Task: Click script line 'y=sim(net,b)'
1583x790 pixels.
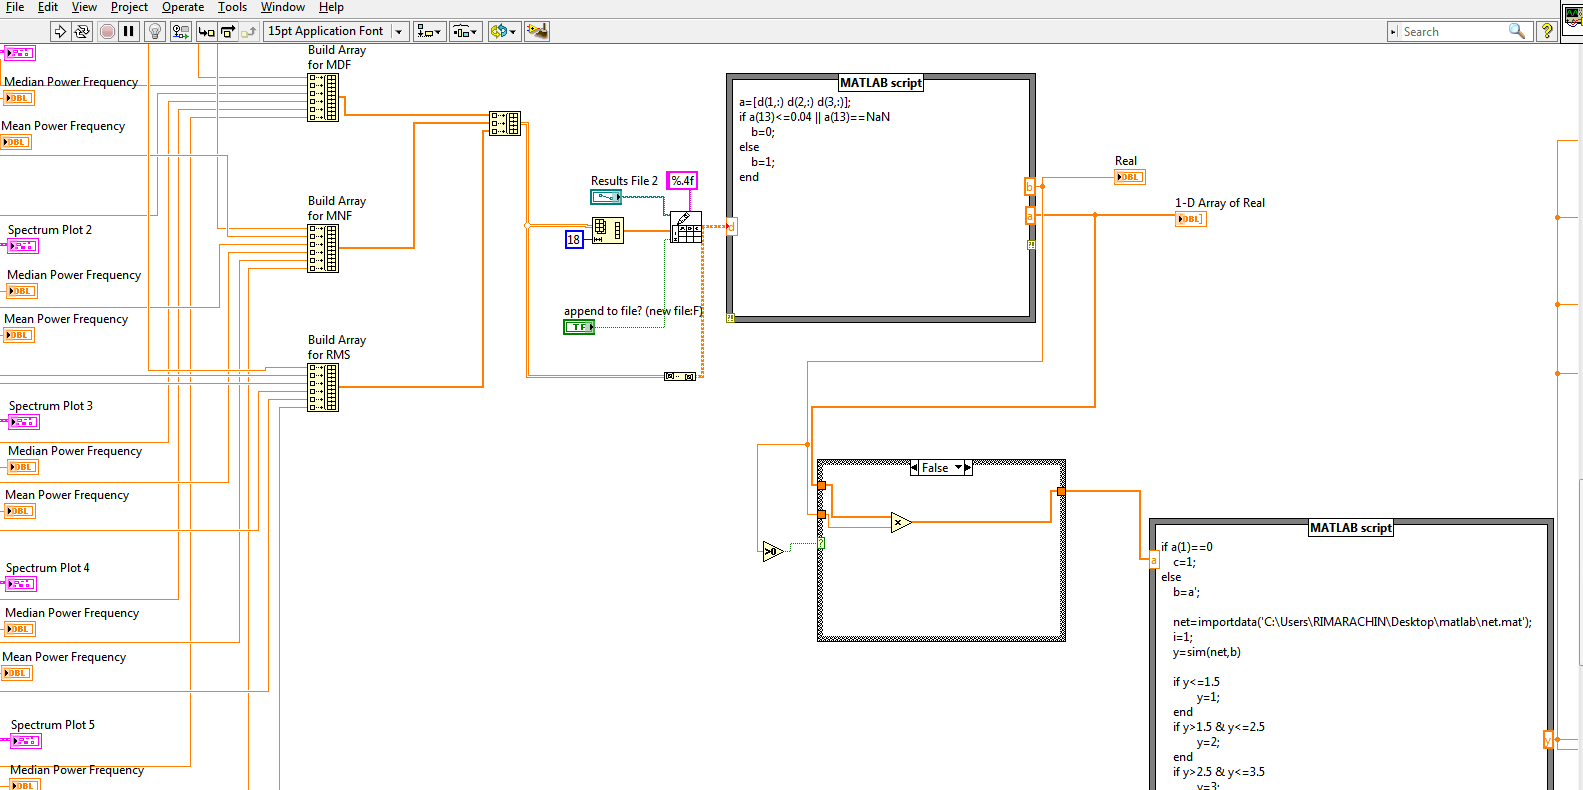Action: pos(1207,652)
